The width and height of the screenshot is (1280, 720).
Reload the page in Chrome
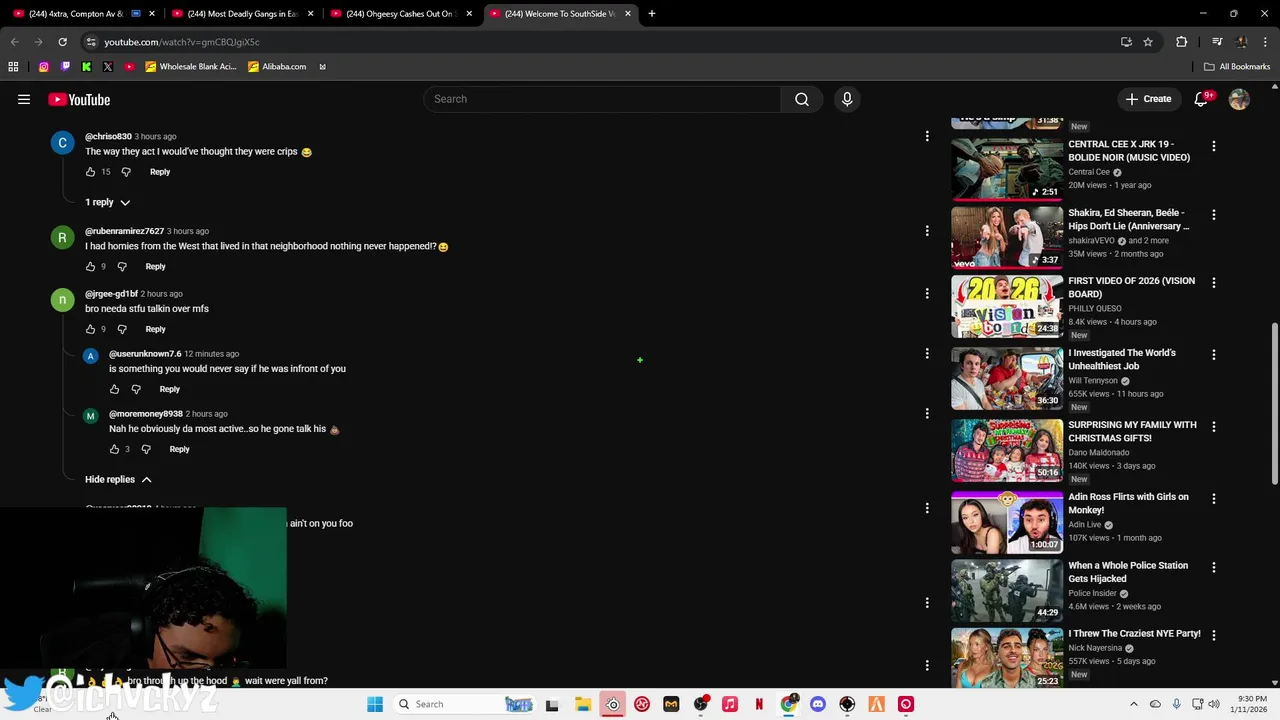(62, 42)
